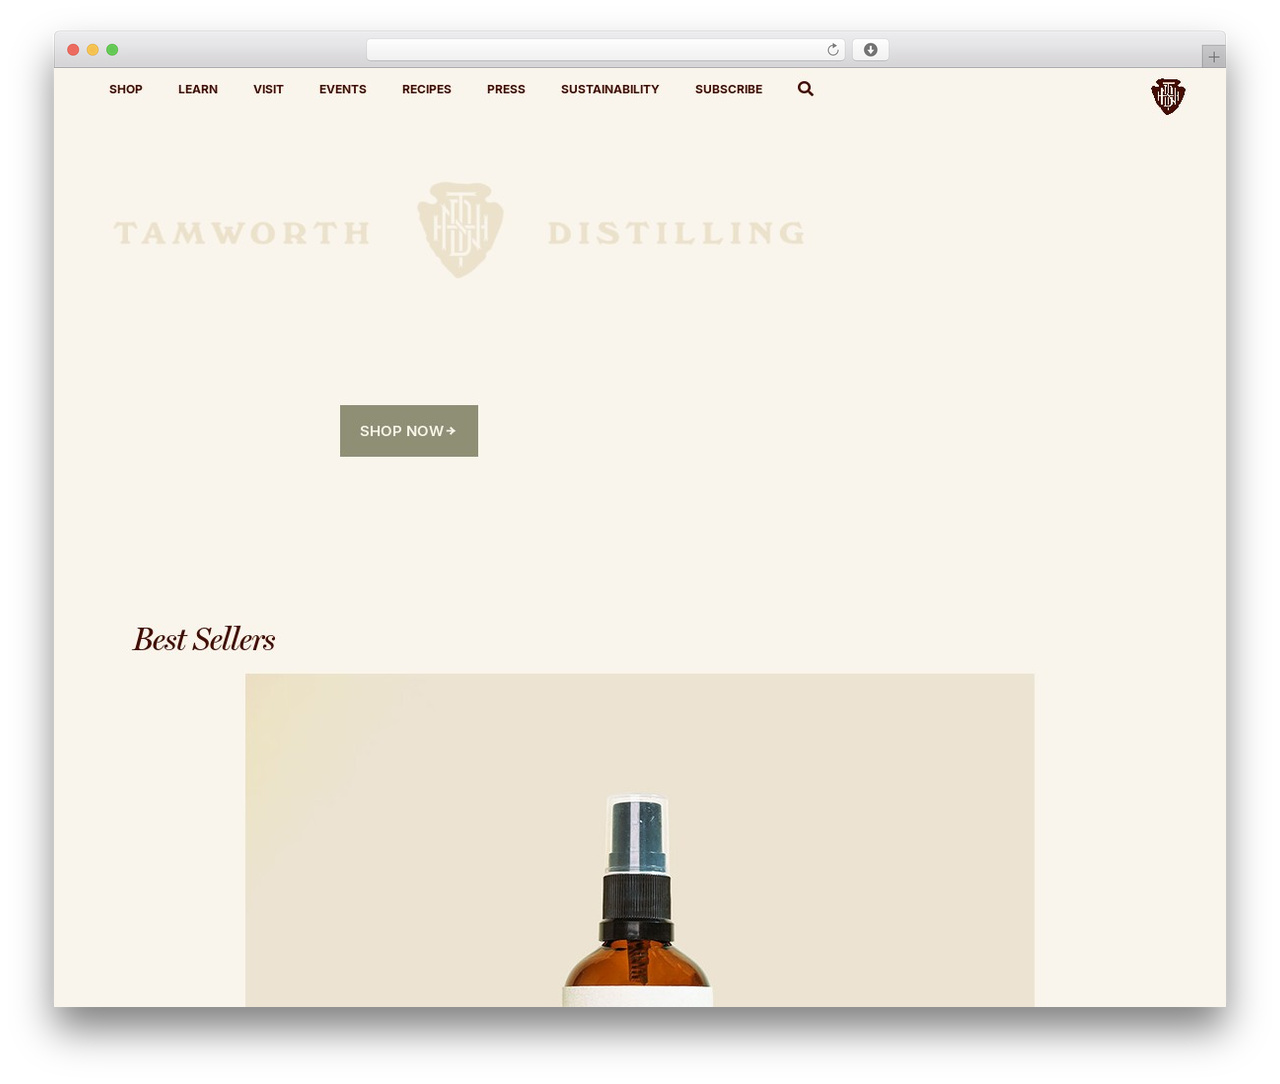Go to the LEARN page

pos(198,89)
